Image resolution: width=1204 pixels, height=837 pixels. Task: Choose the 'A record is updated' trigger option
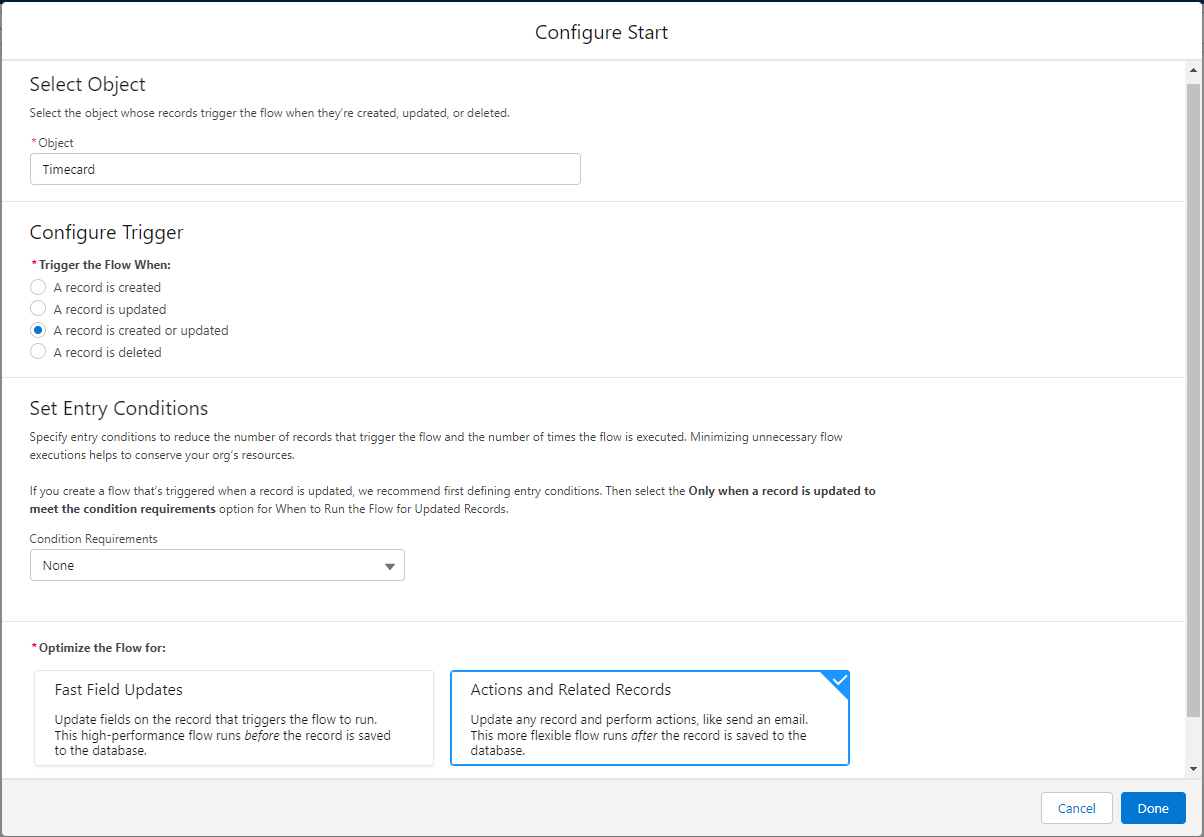pos(38,309)
